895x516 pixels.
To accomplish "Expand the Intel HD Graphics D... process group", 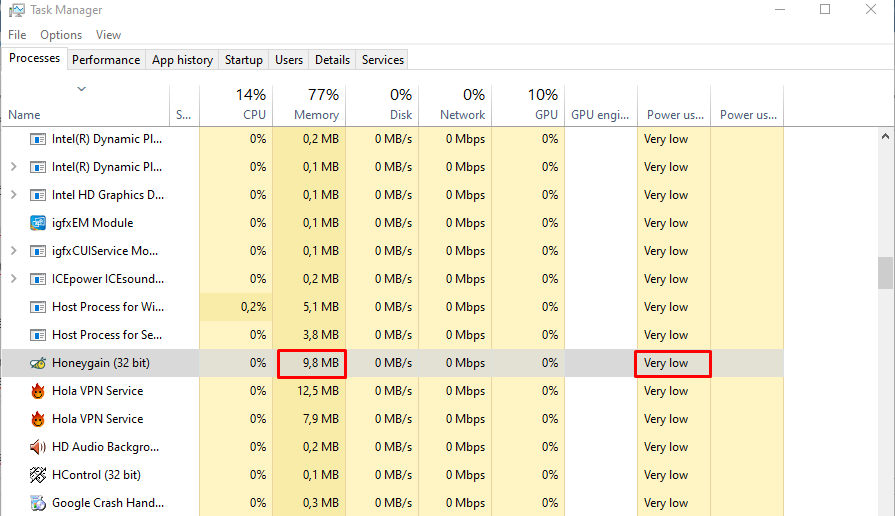I will point(14,195).
